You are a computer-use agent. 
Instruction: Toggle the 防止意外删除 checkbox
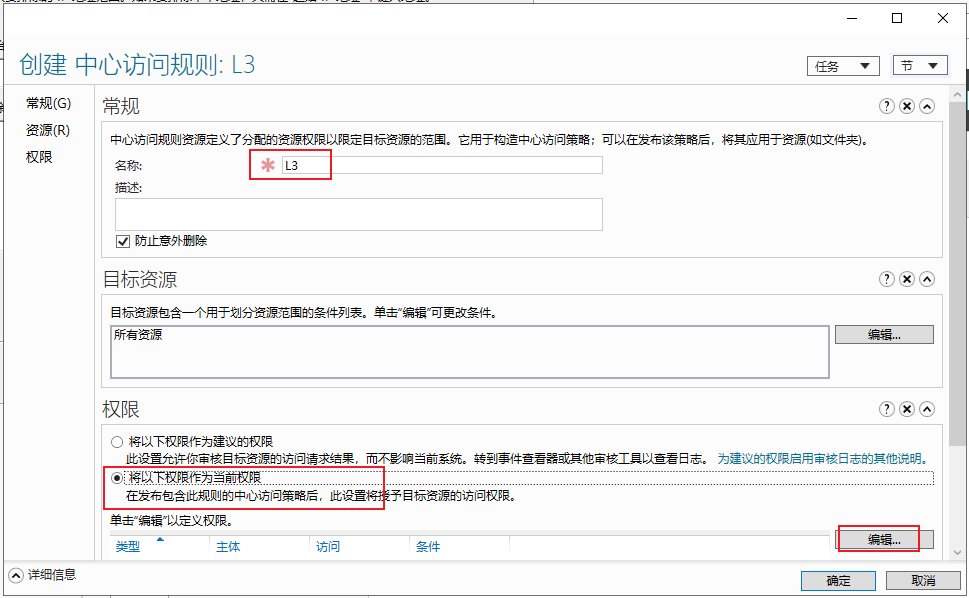click(123, 241)
